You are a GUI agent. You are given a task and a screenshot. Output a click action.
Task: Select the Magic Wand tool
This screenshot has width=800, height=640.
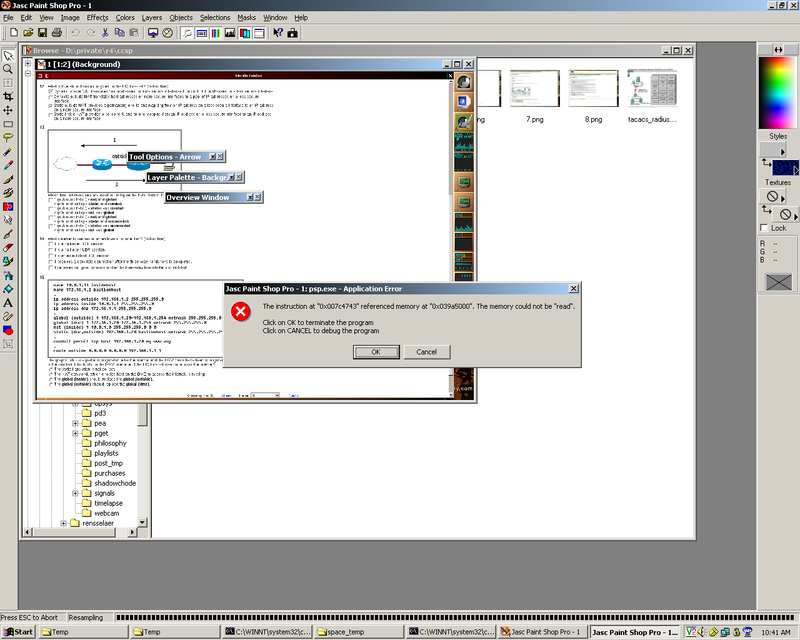[8, 152]
